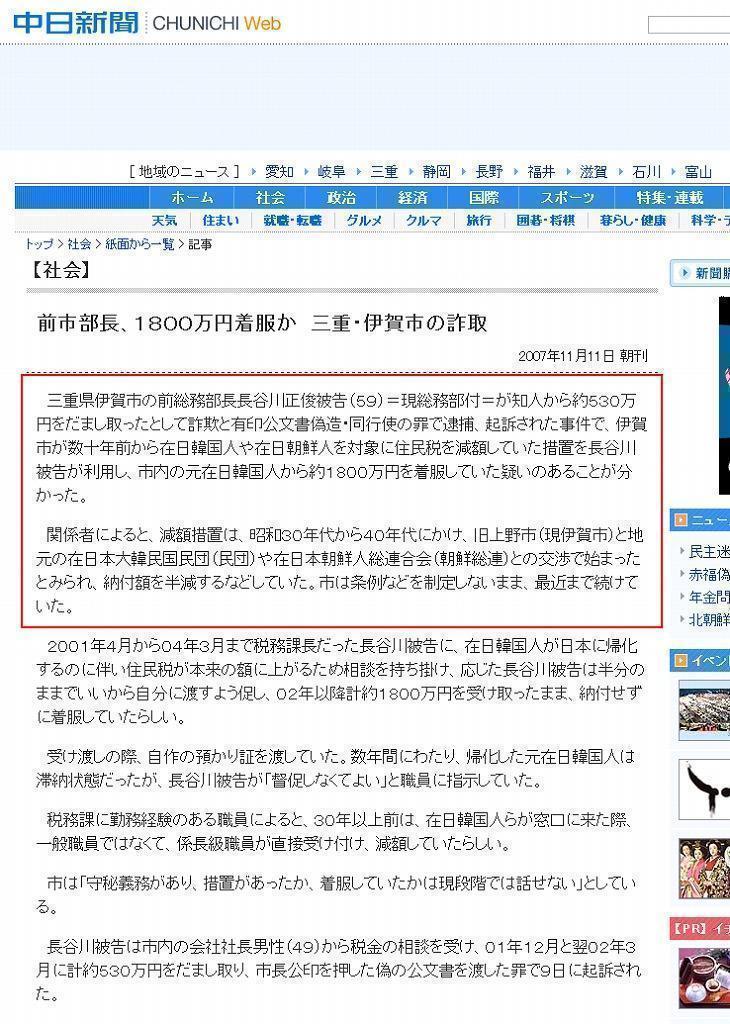Click the 中日新聞 logo
Screen dimensions: 730x1024
tap(76, 22)
